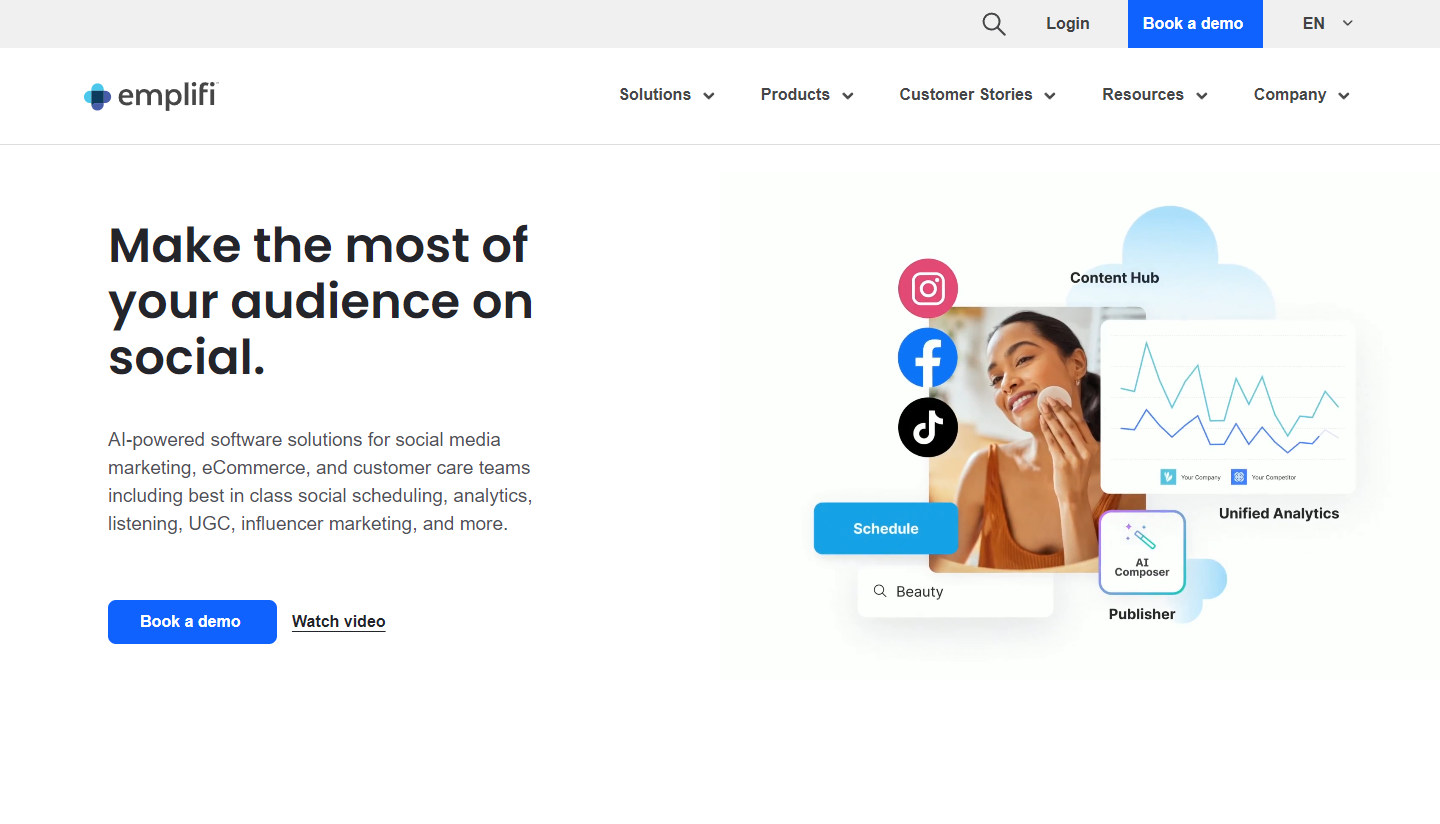Click the Publisher label
Image resolution: width=1440 pixels, height=824 pixels.
[x=1142, y=614]
